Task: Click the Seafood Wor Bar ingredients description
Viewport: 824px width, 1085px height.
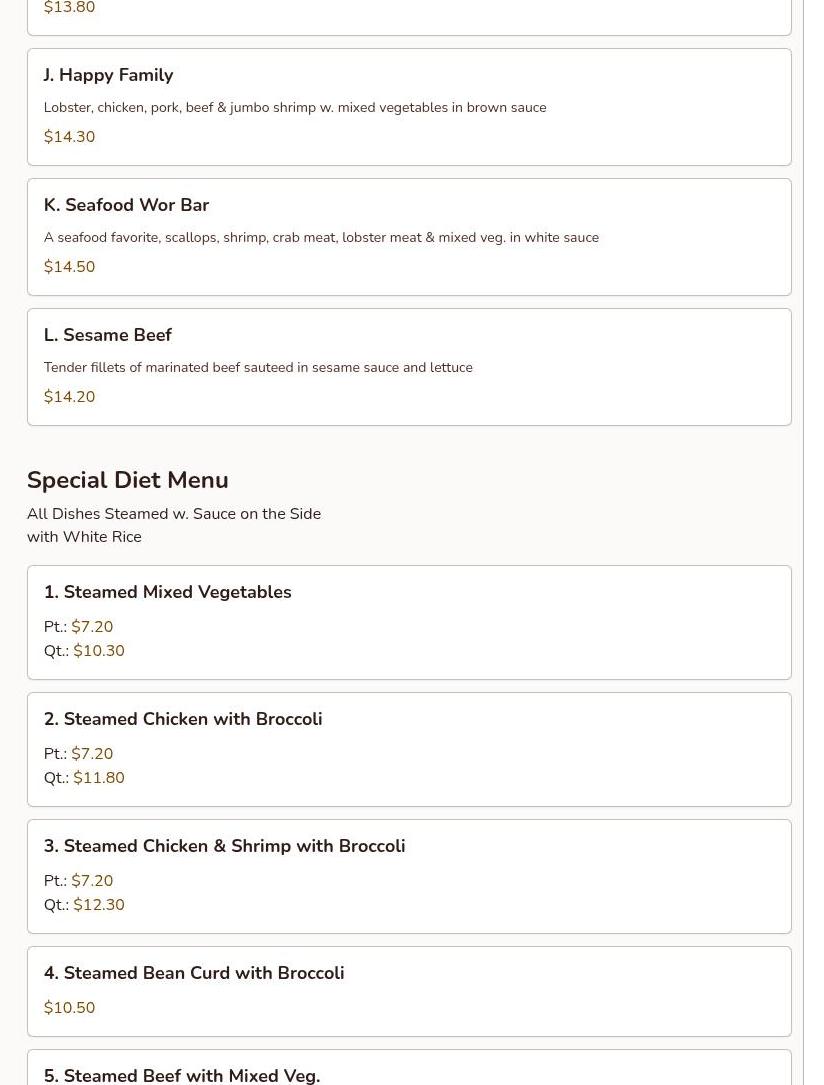Action: (x=321, y=237)
